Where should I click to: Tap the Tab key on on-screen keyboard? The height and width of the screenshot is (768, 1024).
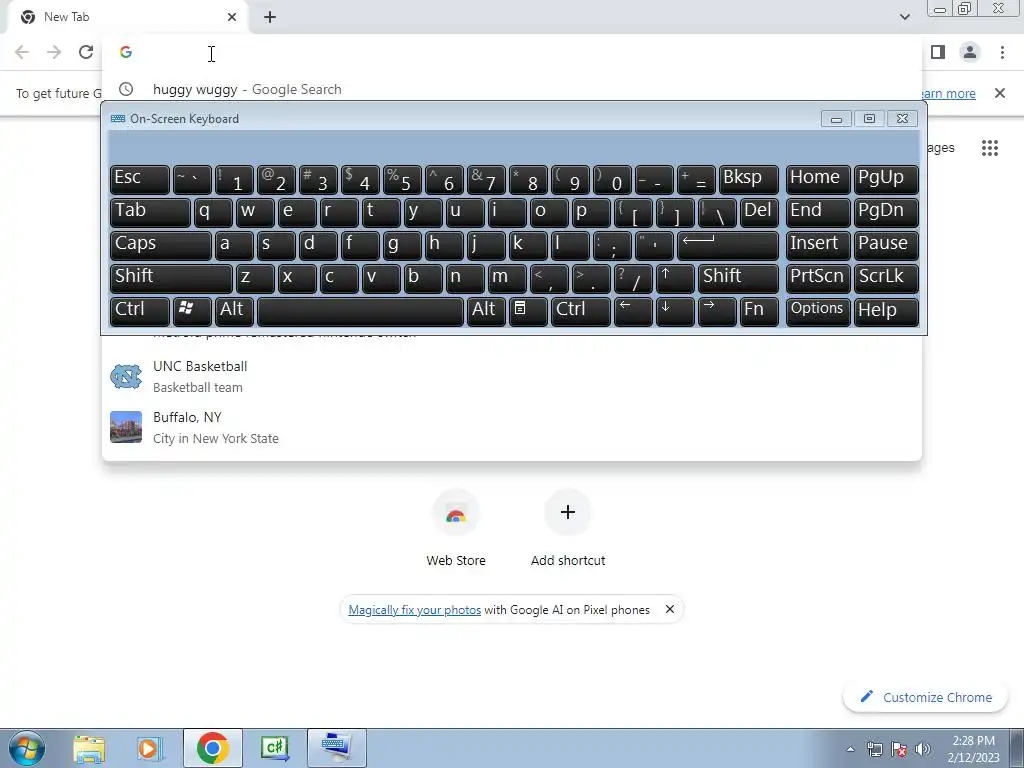(x=150, y=212)
